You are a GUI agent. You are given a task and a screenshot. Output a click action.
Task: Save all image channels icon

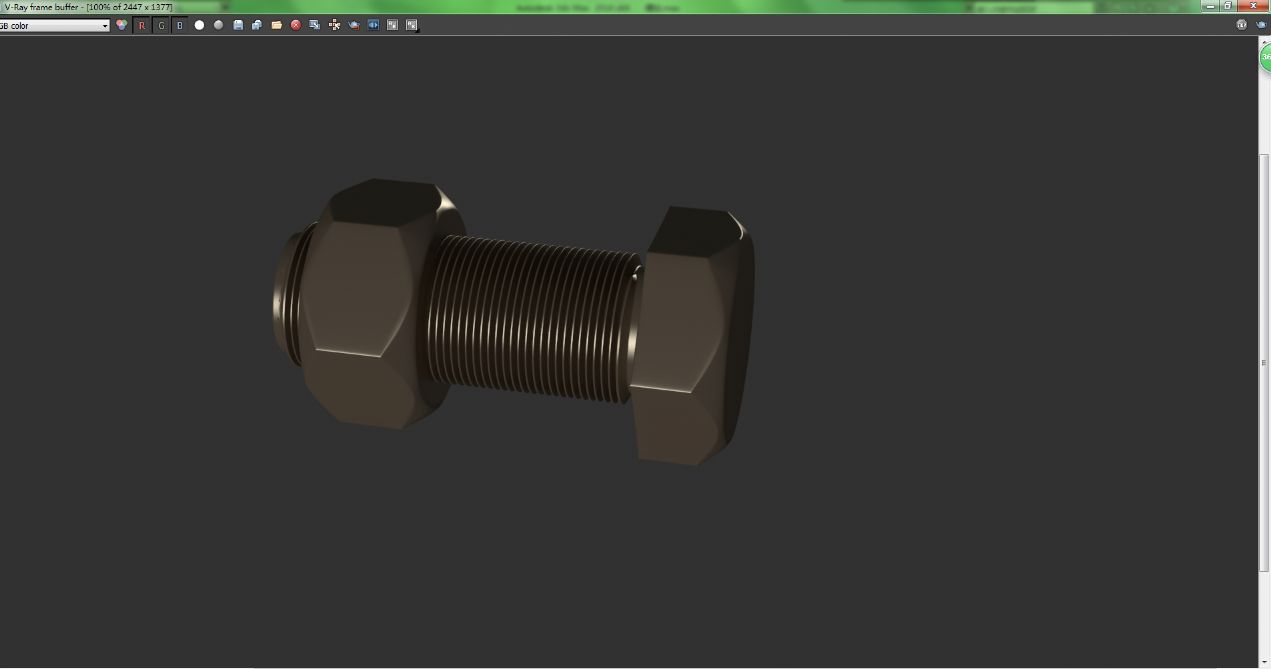click(x=257, y=25)
